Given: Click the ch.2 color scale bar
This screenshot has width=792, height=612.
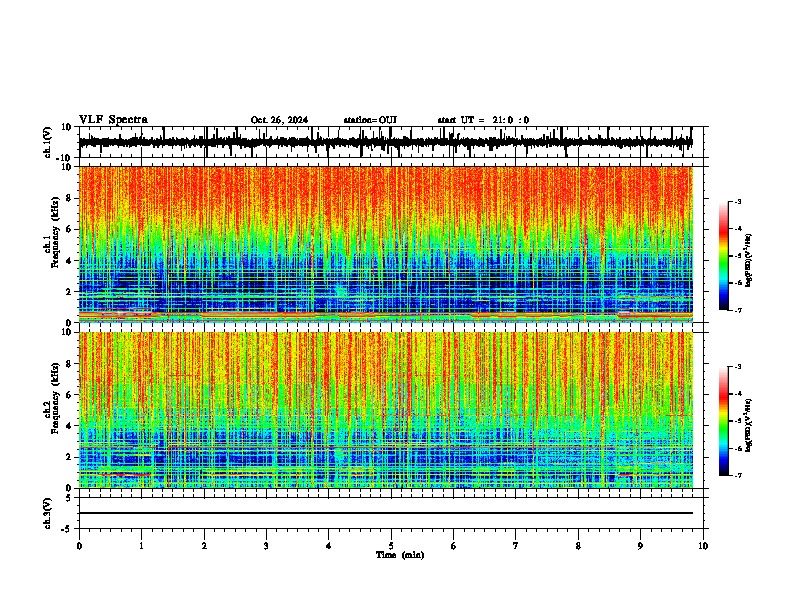Looking at the screenshot, I should (x=723, y=421).
